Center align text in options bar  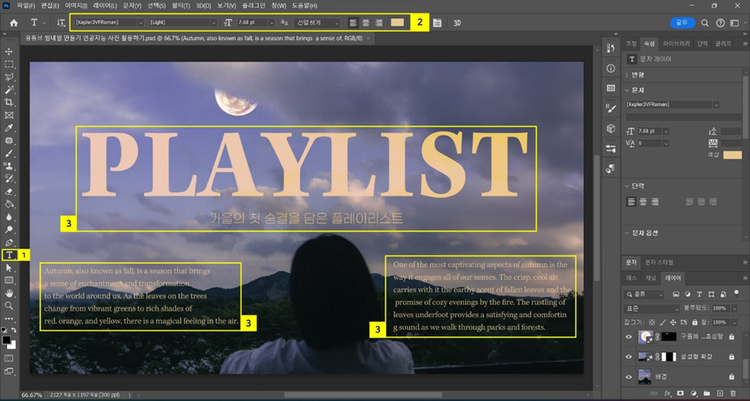click(x=366, y=22)
